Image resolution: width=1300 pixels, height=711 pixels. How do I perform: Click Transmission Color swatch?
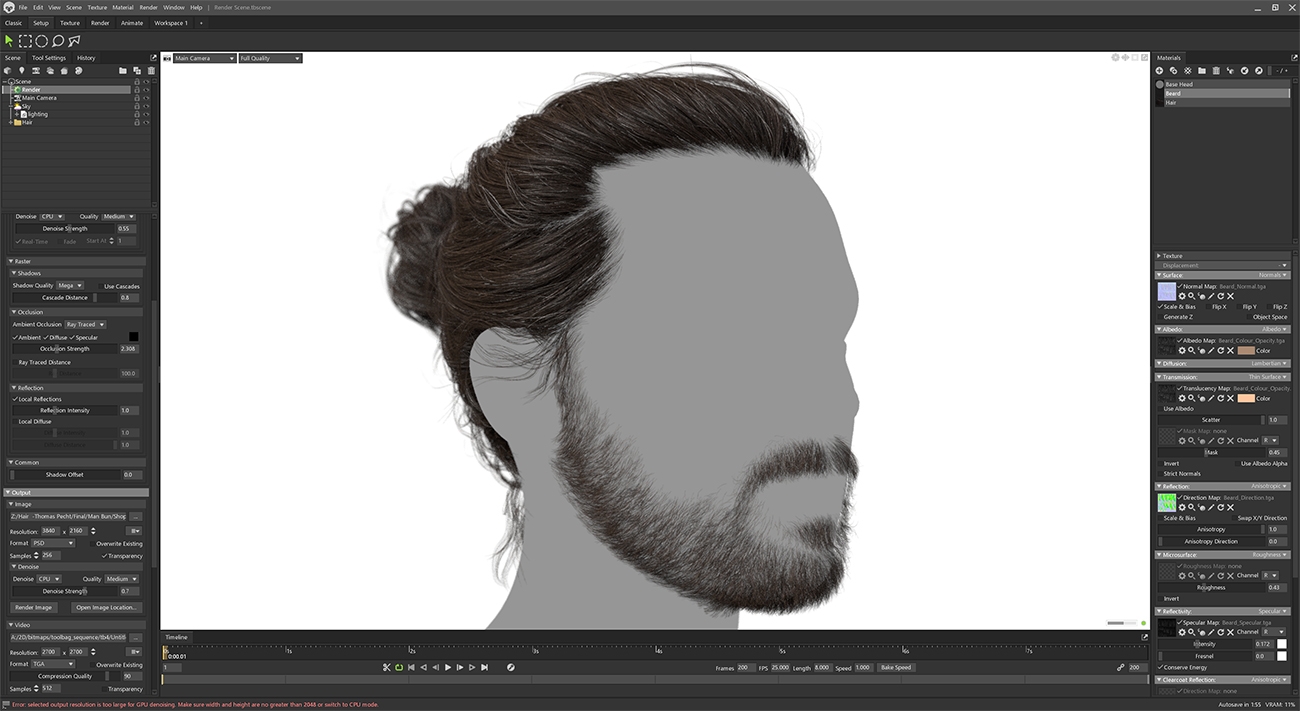pos(1246,398)
